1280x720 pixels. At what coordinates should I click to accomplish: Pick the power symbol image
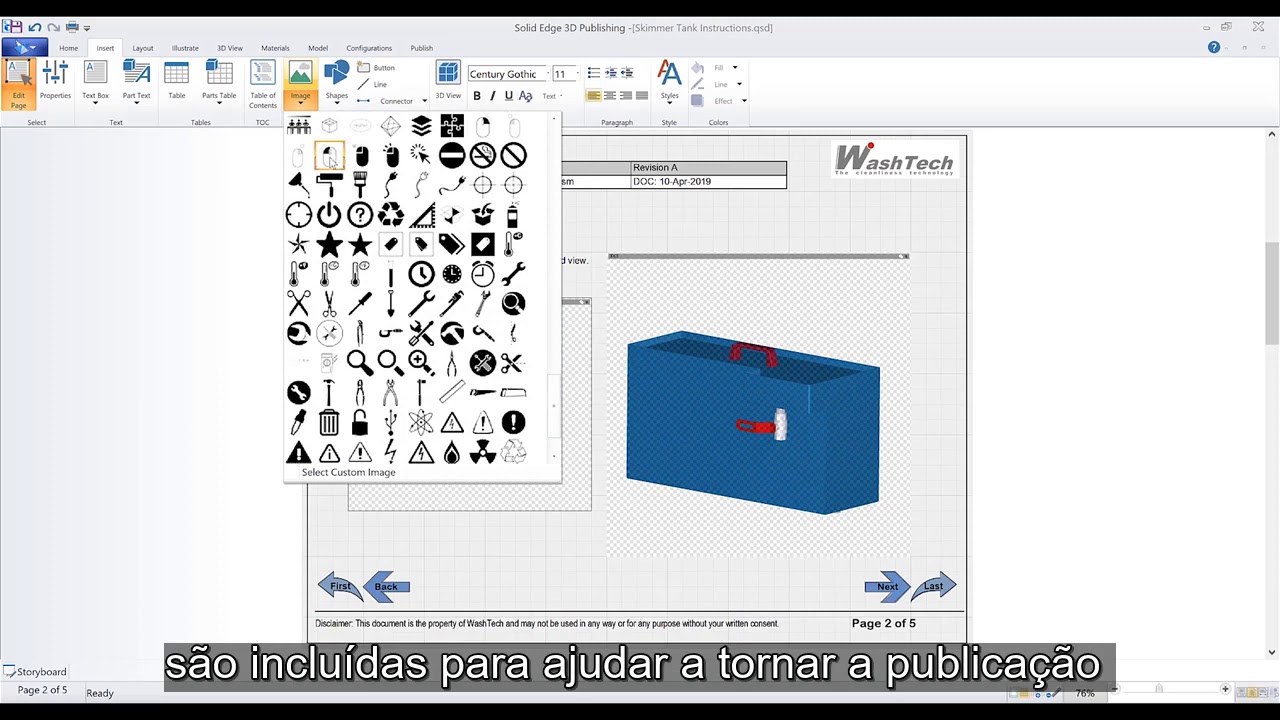click(329, 214)
